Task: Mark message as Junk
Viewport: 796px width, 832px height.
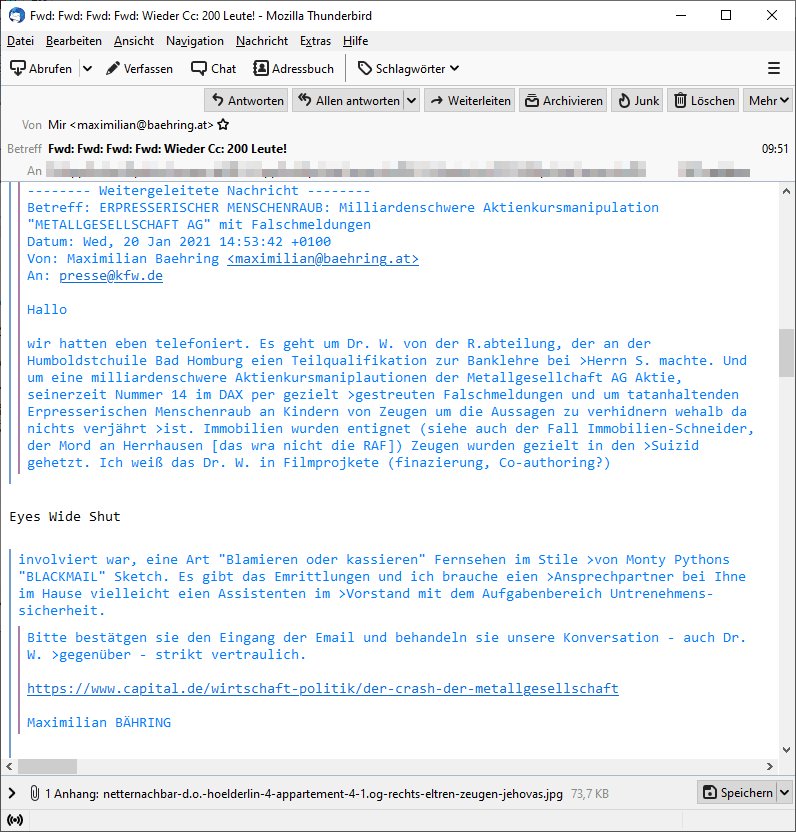Action: 636,100
